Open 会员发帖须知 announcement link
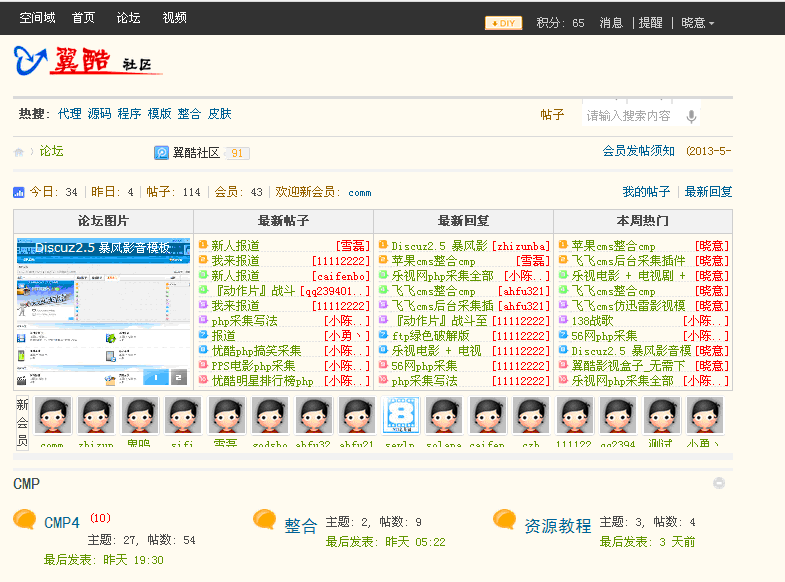The width and height of the screenshot is (785, 582). pyautogui.click(x=638, y=151)
